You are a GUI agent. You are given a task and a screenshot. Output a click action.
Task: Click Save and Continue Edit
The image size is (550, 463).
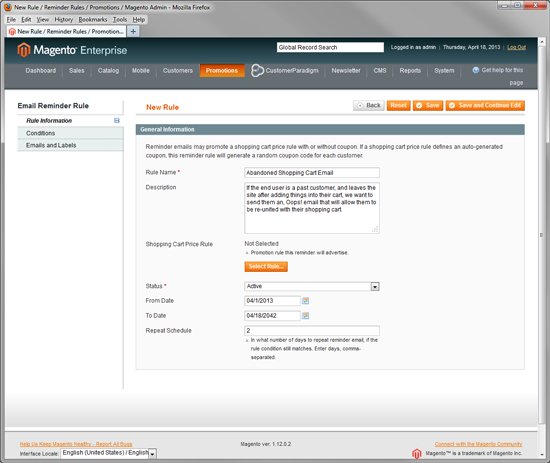[x=485, y=105]
